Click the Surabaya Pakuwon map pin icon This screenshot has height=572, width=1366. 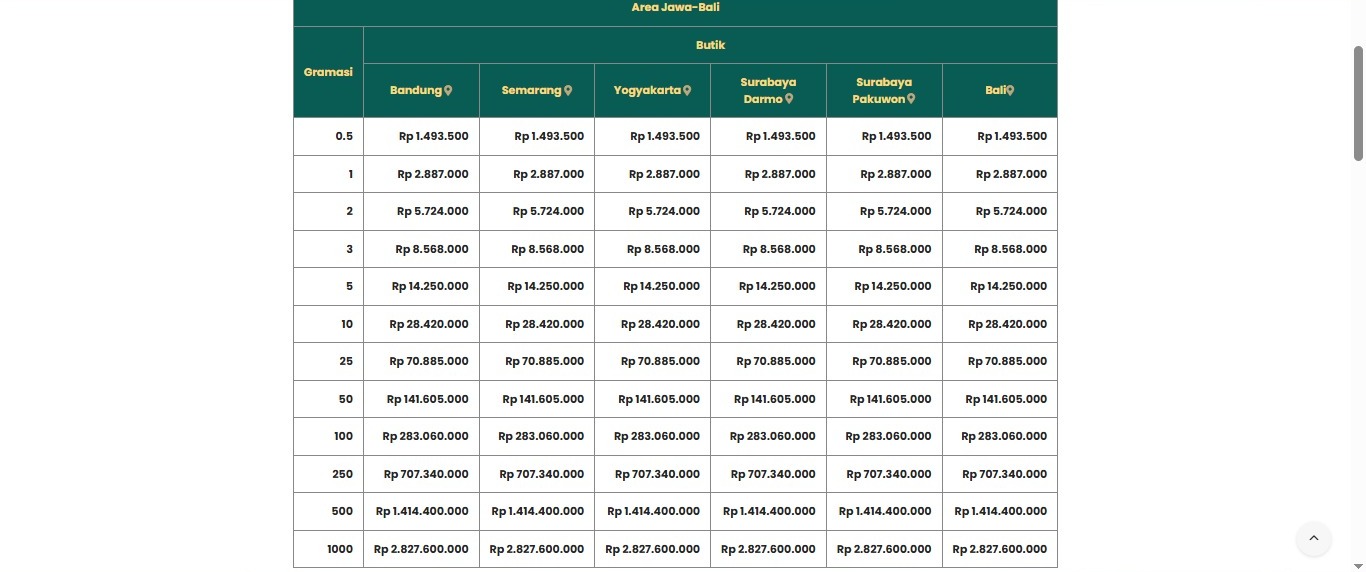(911, 99)
